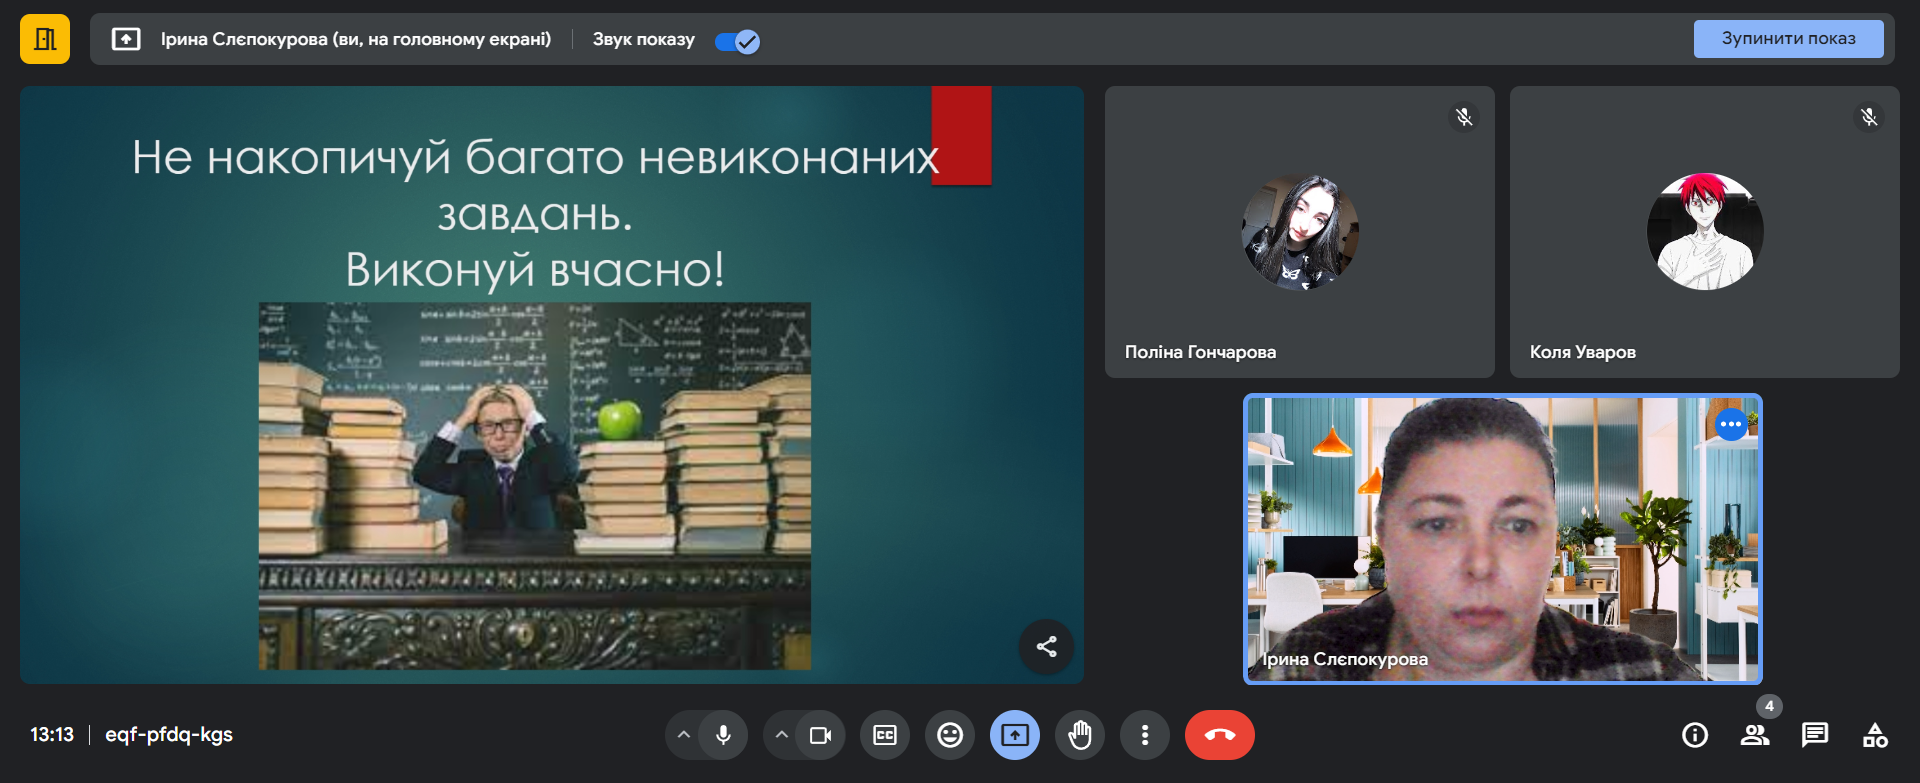Expand video settings chevron
Image resolution: width=1920 pixels, height=783 pixels.
pos(782,735)
